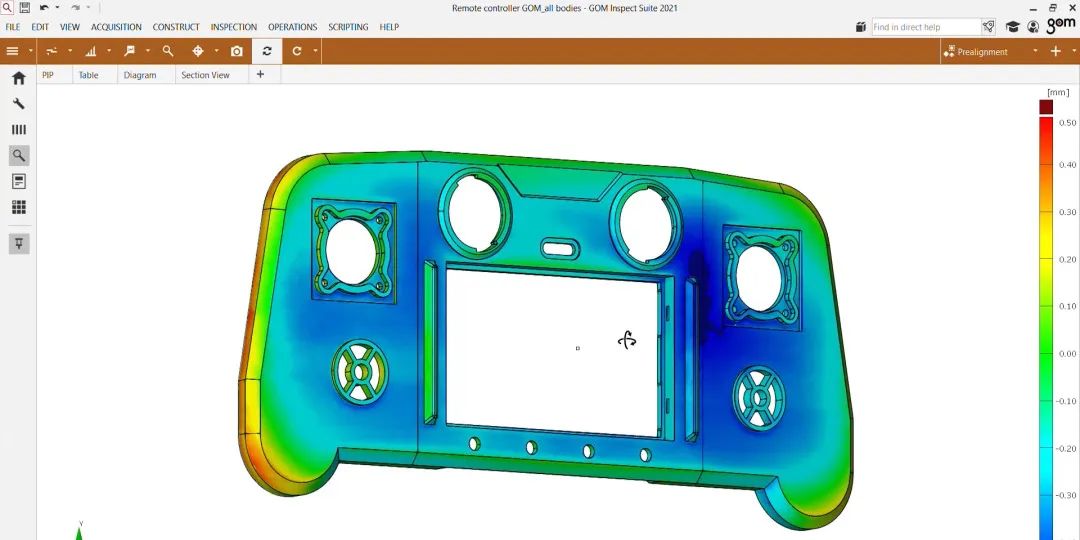This screenshot has width=1080, height=540.
Task: Add a new view tab with plus
Action: 260,74
